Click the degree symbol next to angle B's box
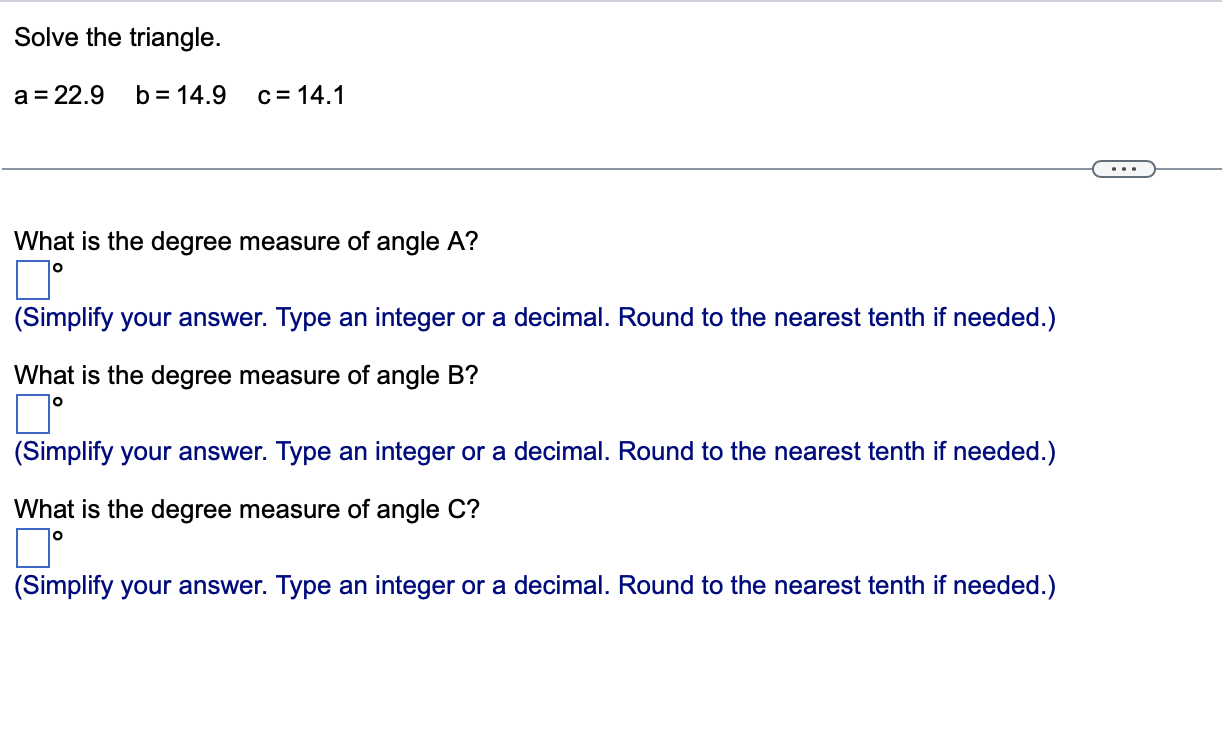The height and width of the screenshot is (744, 1222). point(57,400)
